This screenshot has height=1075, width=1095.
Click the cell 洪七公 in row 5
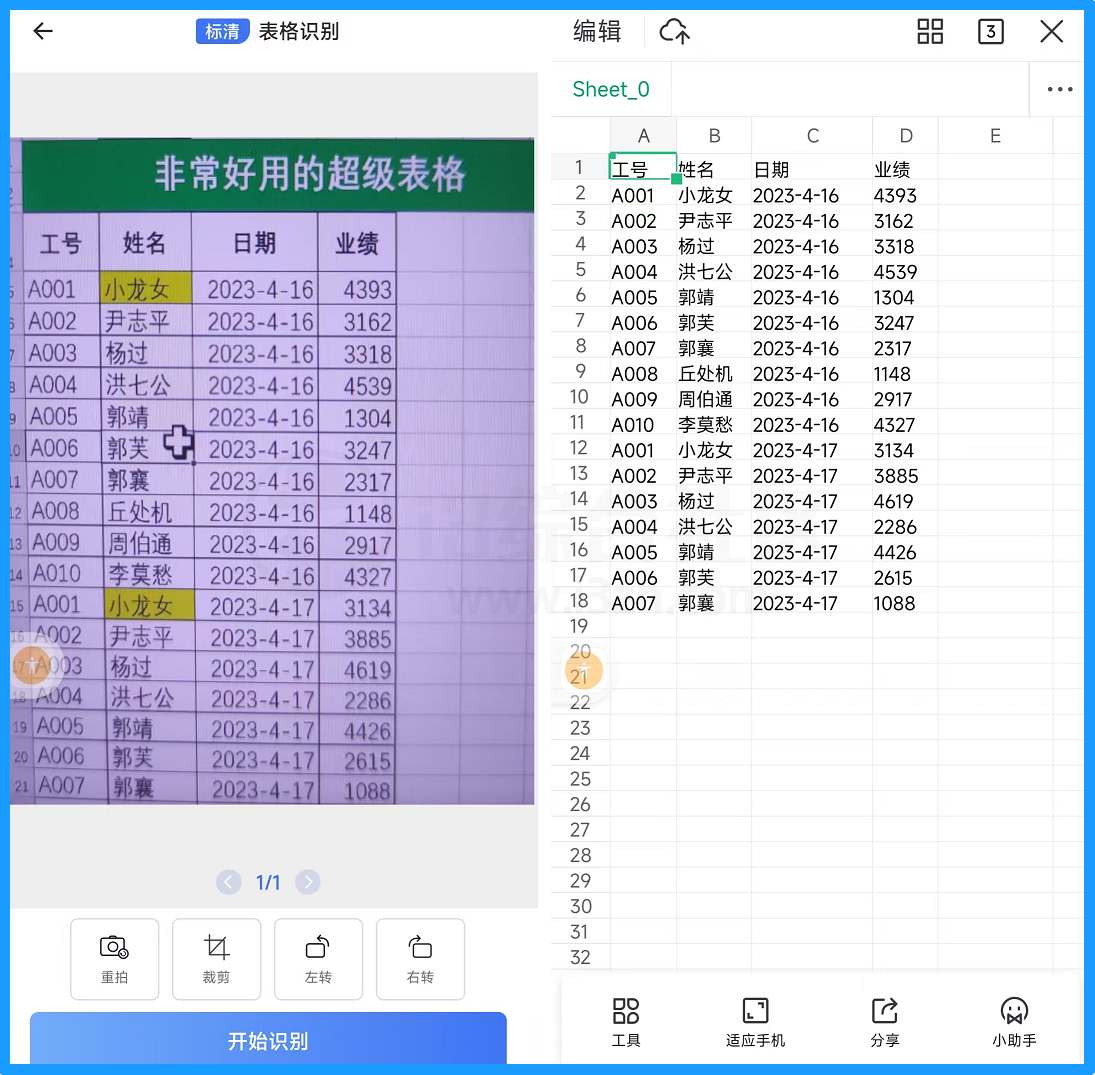click(x=714, y=272)
